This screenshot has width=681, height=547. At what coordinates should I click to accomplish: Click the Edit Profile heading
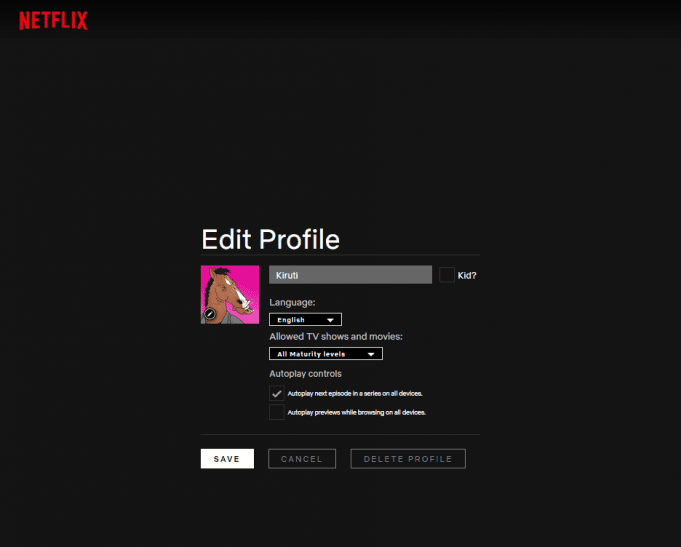[x=271, y=239]
